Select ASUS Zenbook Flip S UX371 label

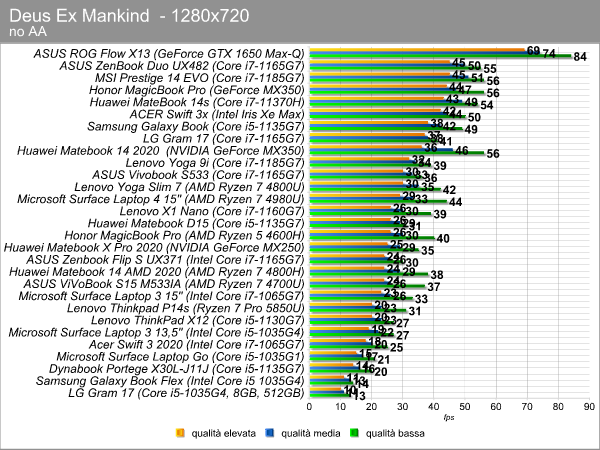(165, 260)
